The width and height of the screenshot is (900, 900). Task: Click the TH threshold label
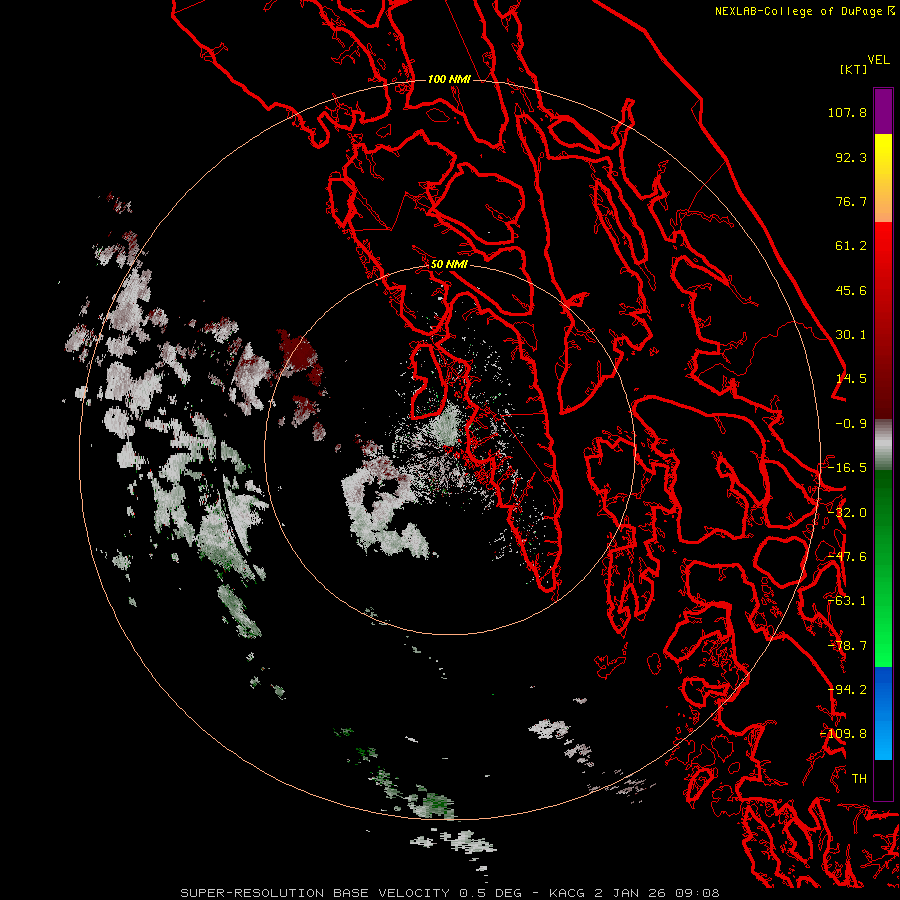click(x=859, y=779)
